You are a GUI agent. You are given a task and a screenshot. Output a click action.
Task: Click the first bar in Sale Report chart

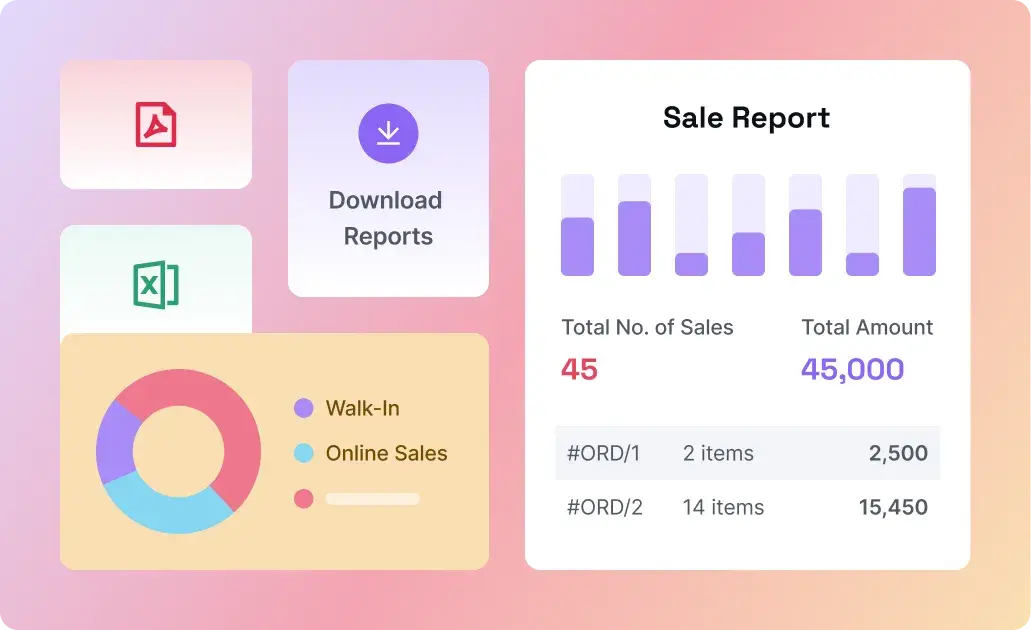click(x=577, y=245)
